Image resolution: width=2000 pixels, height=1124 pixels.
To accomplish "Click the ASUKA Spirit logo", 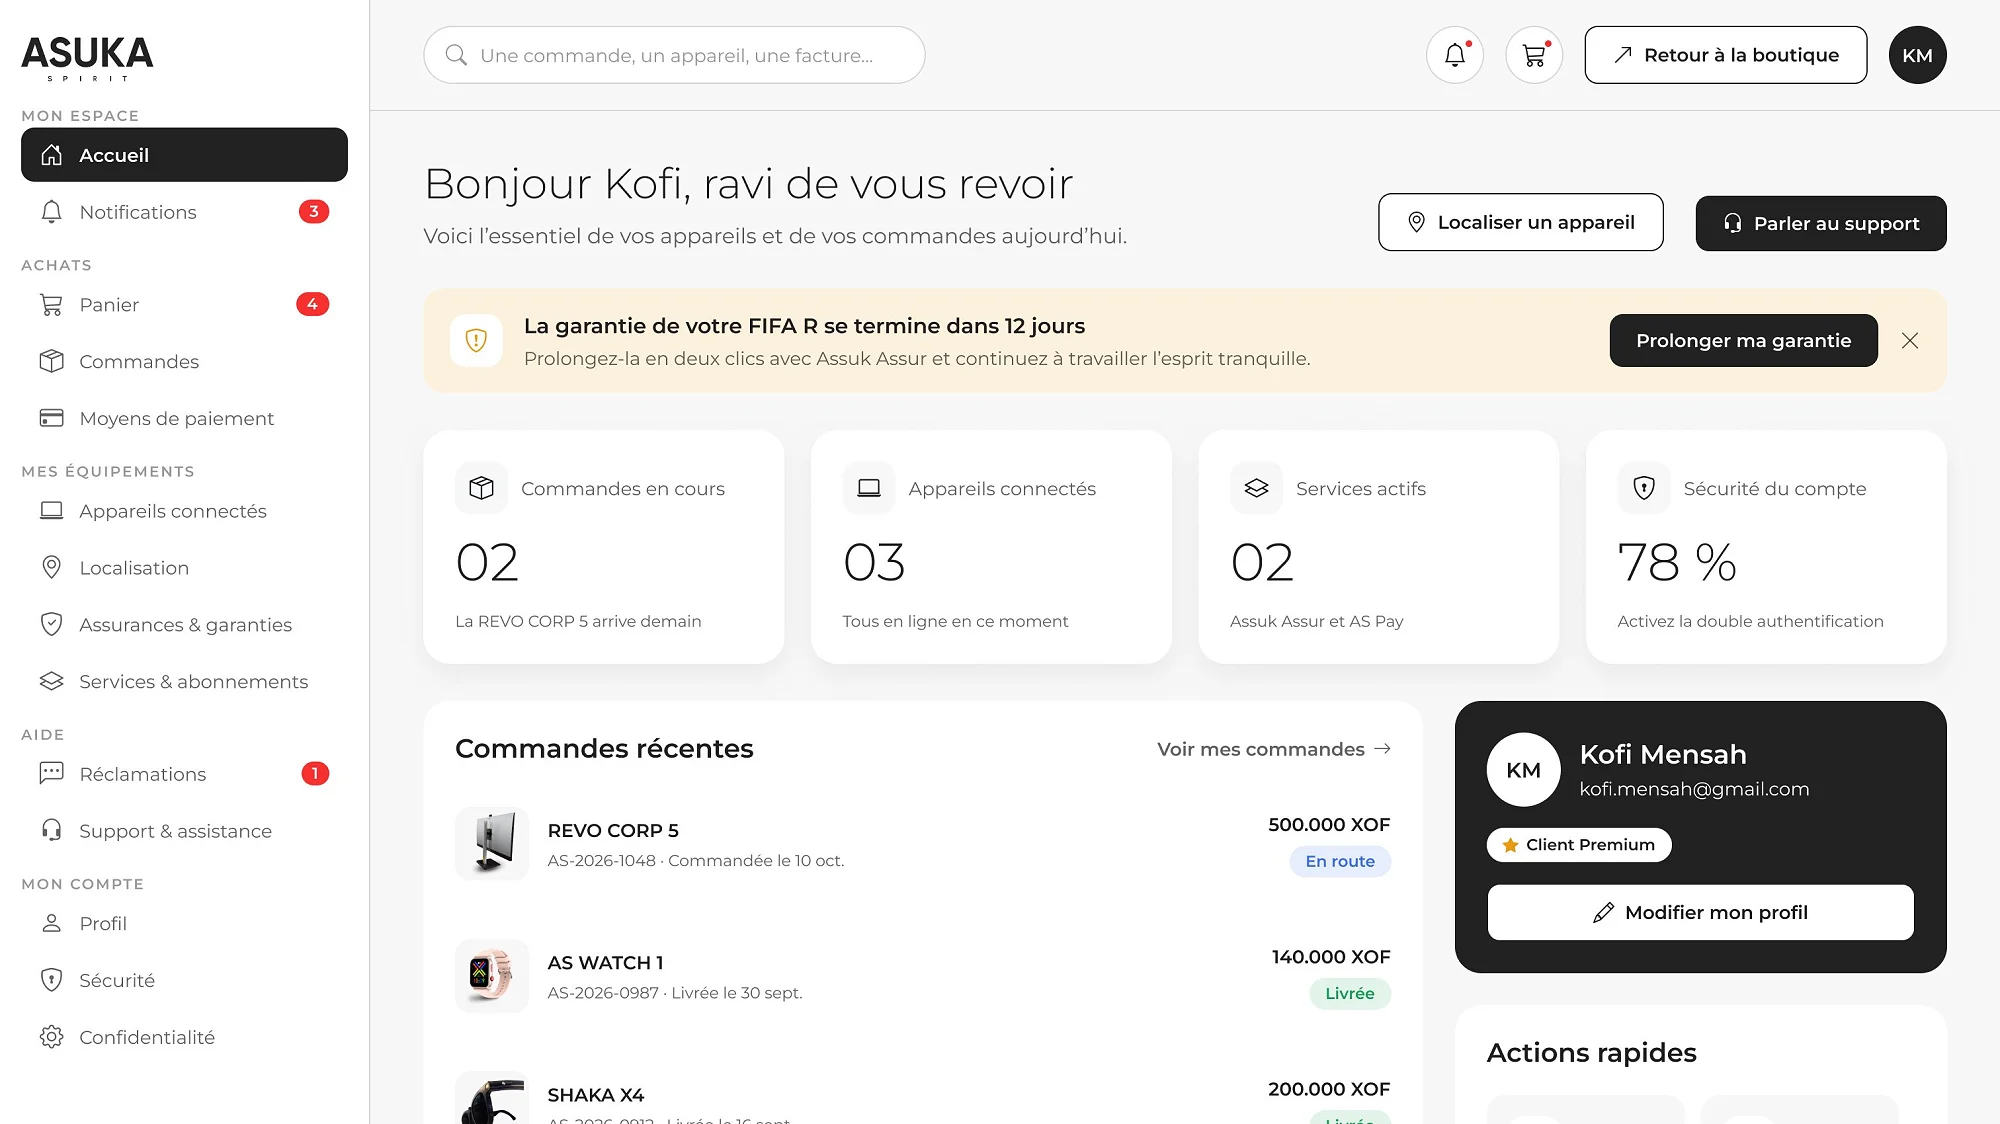I will pos(87,58).
